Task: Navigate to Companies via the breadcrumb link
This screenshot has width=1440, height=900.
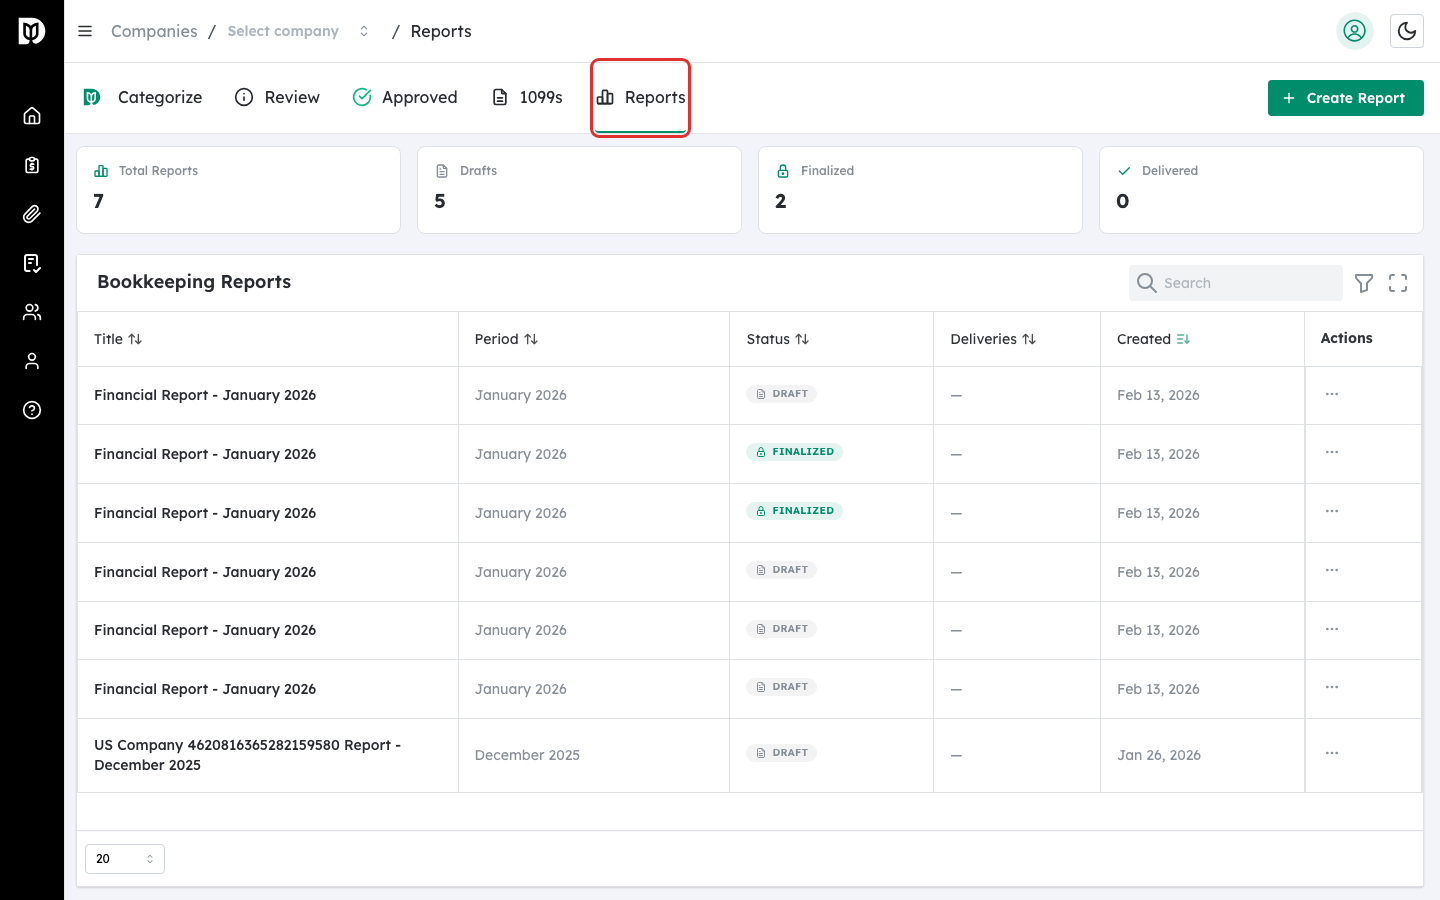Action: [x=154, y=31]
